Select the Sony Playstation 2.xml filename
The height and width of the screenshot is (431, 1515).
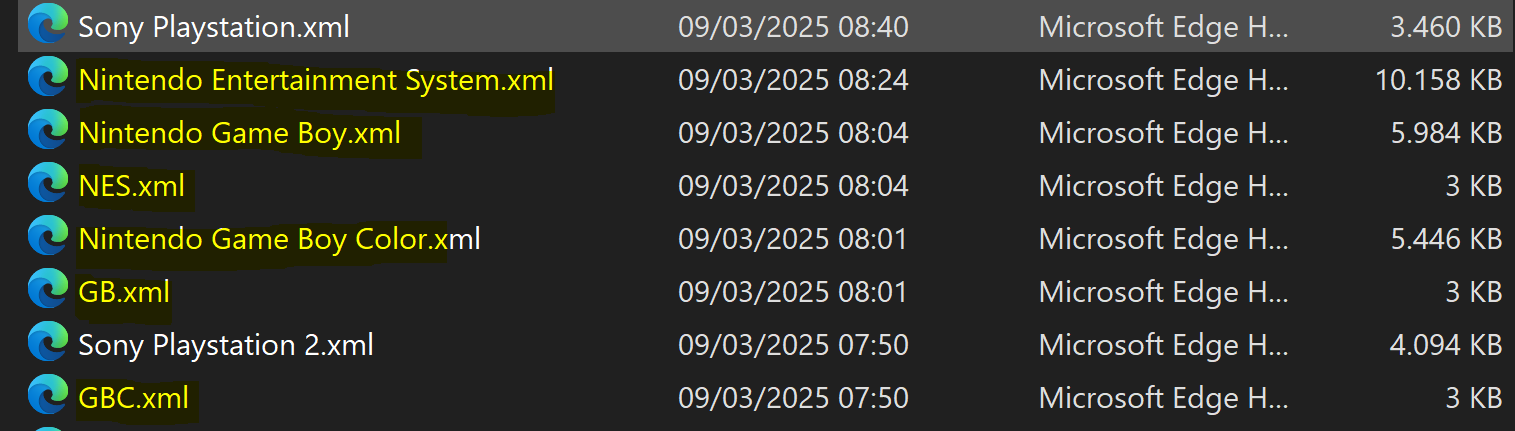pyautogui.click(x=226, y=346)
